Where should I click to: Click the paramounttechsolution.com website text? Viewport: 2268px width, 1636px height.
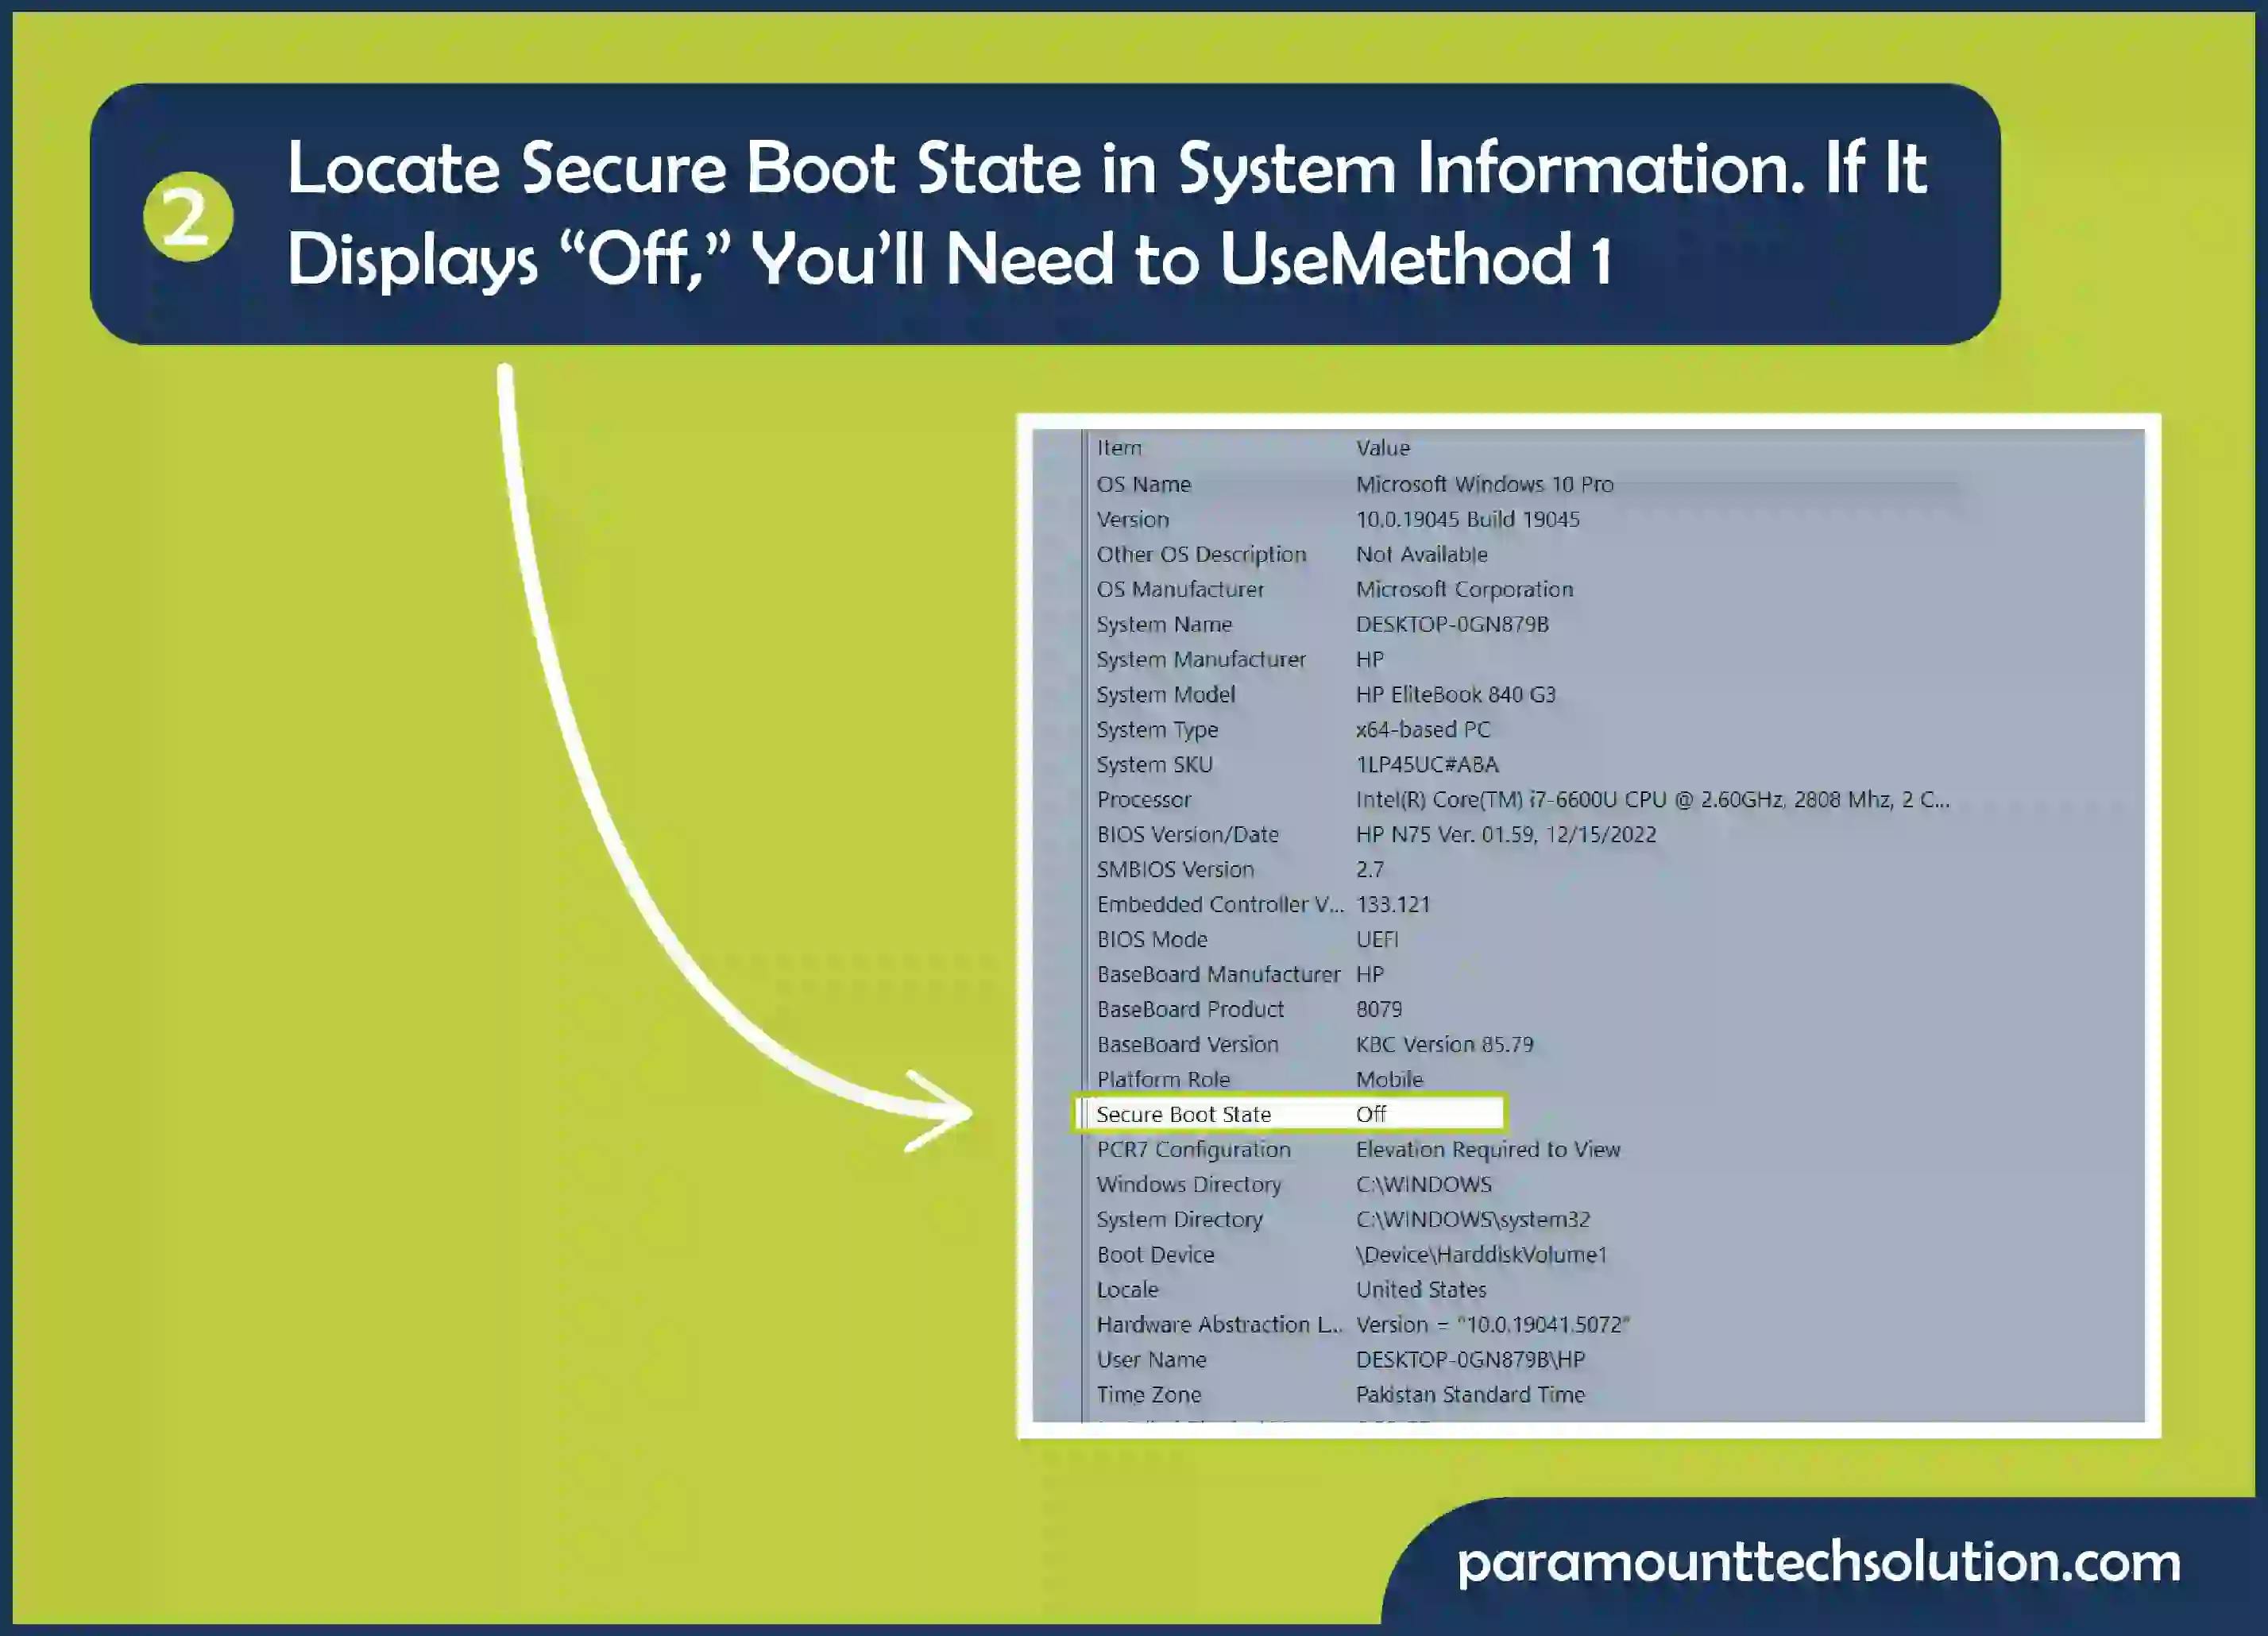(x=1818, y=1562)
